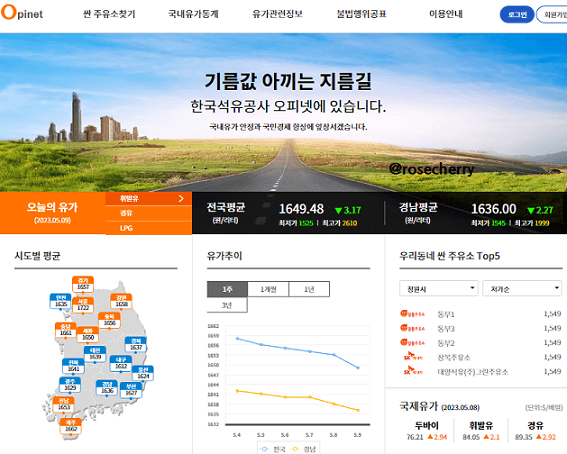Click the SK logo beside 상복주유소
The width and height of the screenshot is (567, 454).
point(413,357)
